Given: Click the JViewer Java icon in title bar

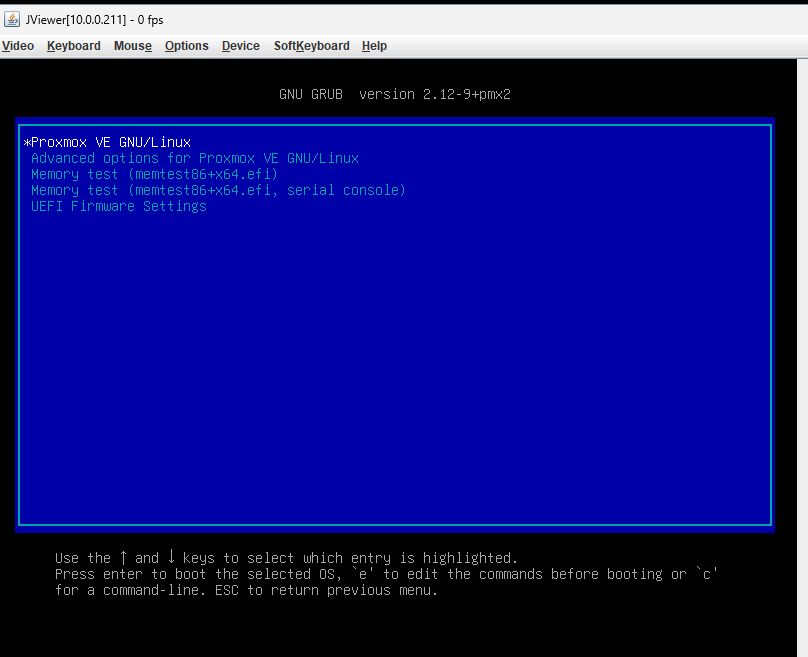Looking at the screenshot, I should click(x=11, y=20).
